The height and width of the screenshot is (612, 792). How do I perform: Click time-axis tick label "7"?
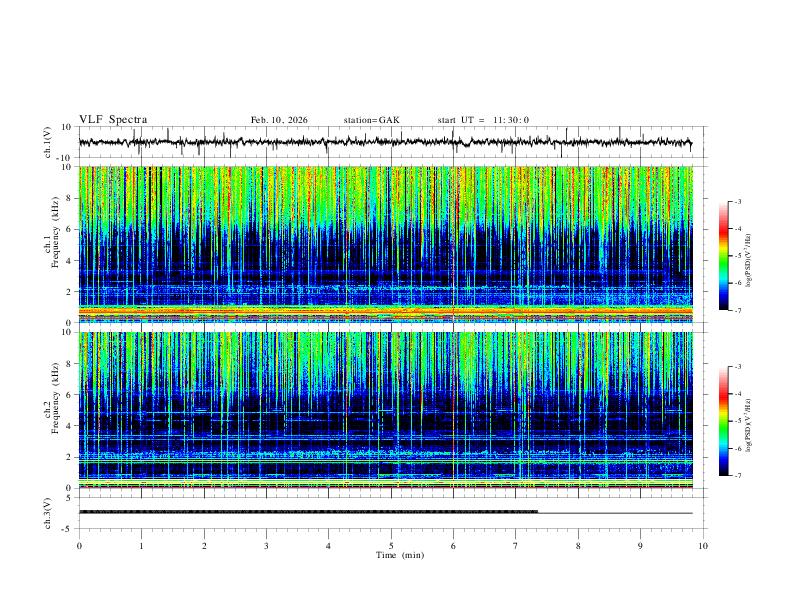(x=516, y=546)
